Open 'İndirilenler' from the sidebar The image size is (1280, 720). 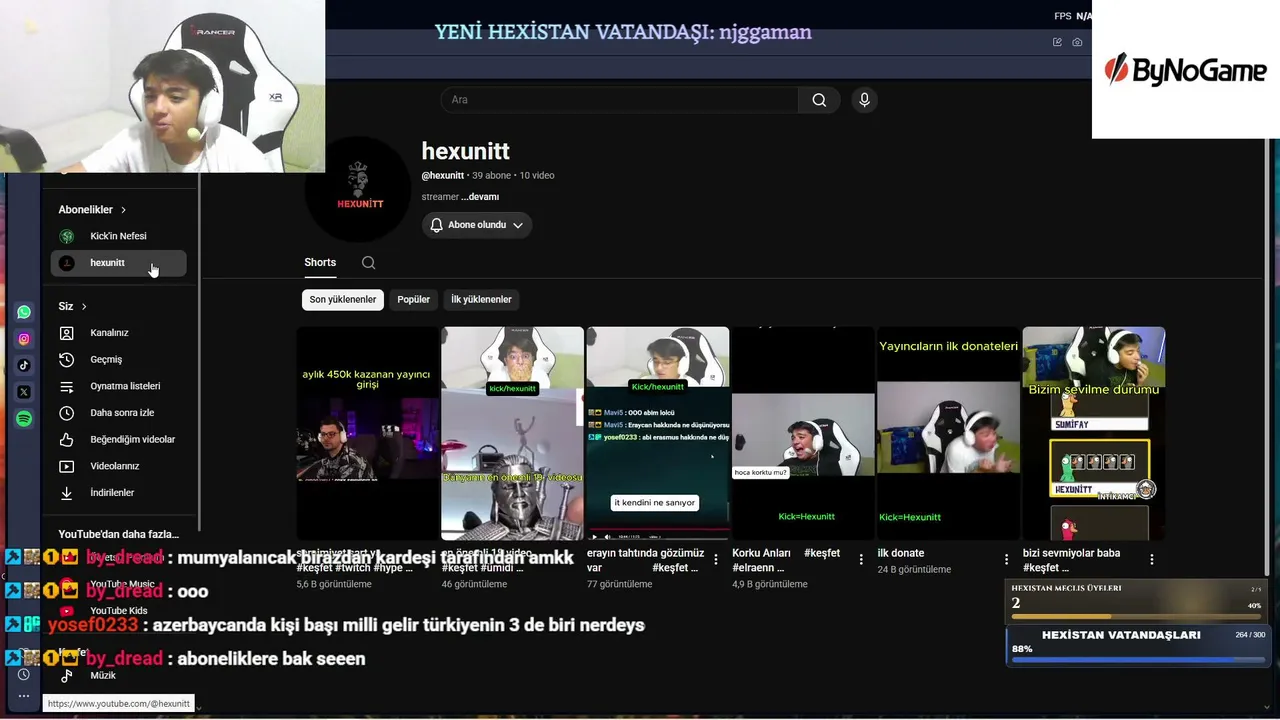[x=118, y=493]
